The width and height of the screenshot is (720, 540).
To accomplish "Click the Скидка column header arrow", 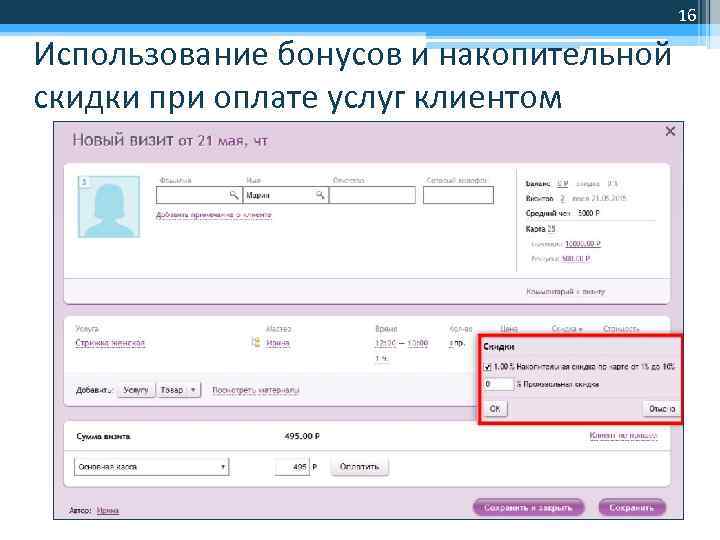I will pyautogui.click(x=580, y=330).
